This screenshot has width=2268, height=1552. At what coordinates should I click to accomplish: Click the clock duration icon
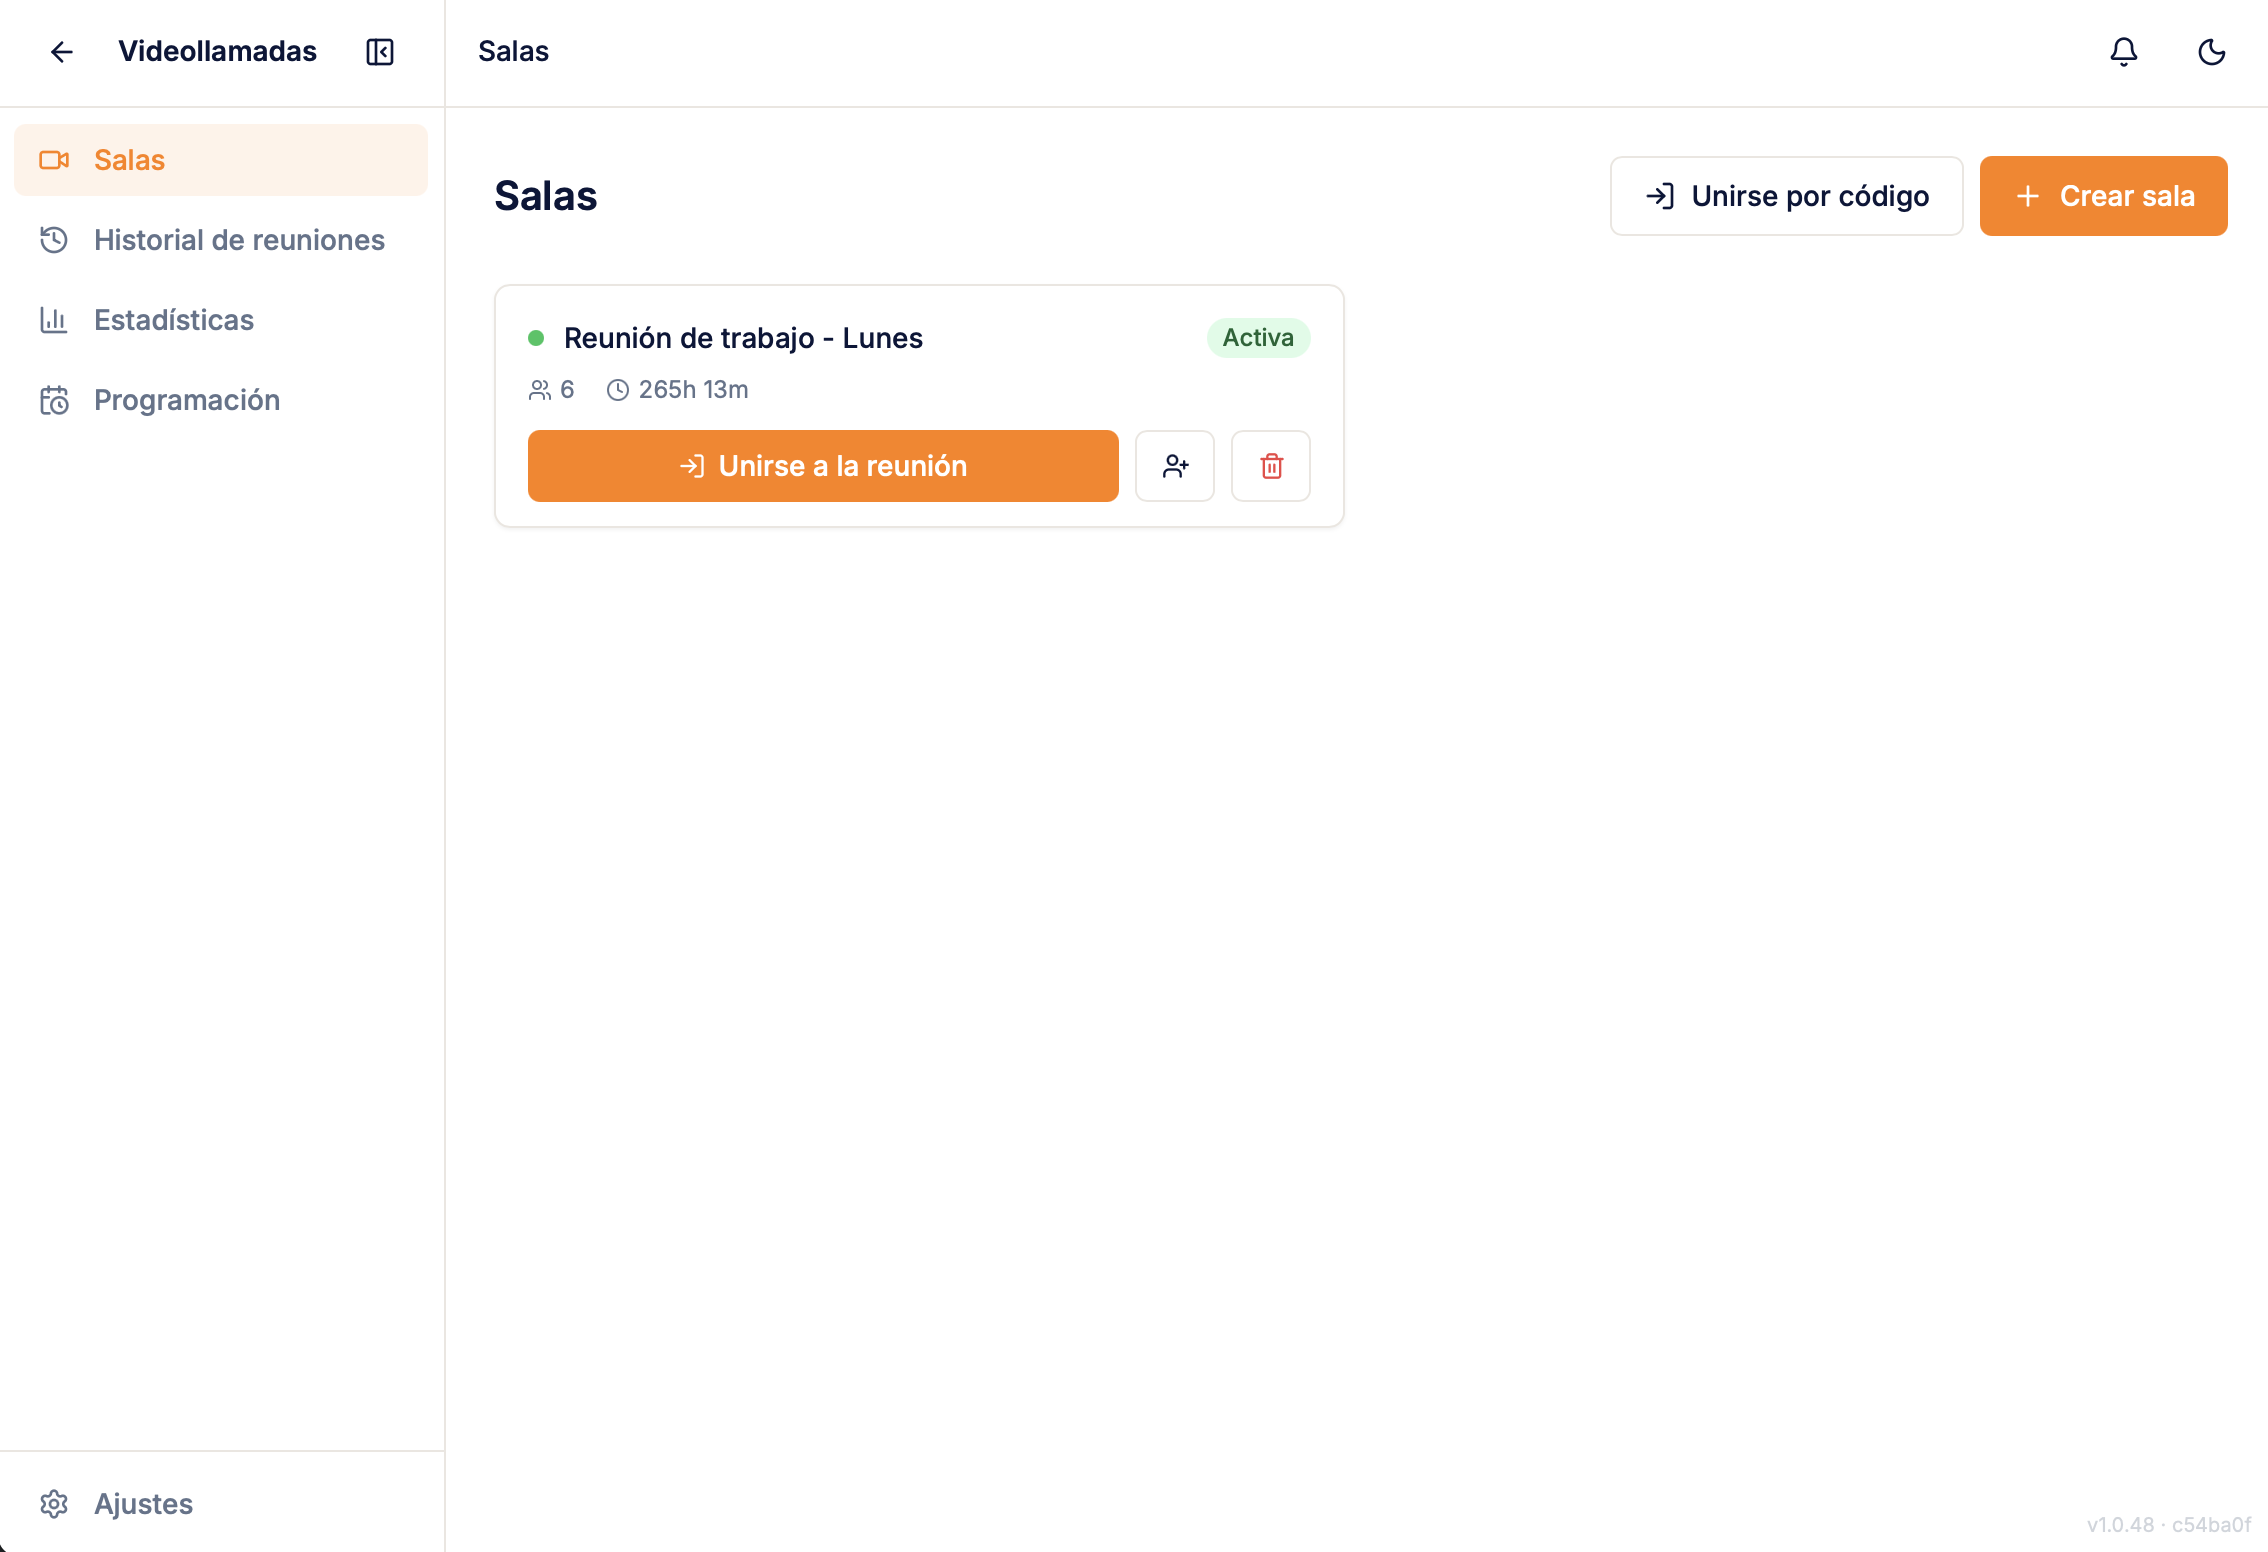point(618,390)
